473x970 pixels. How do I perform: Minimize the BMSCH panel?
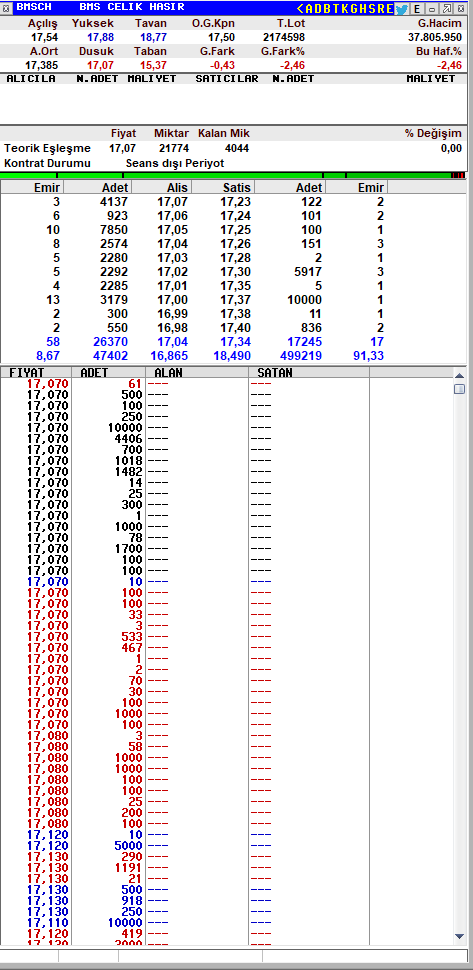[432, 9]
